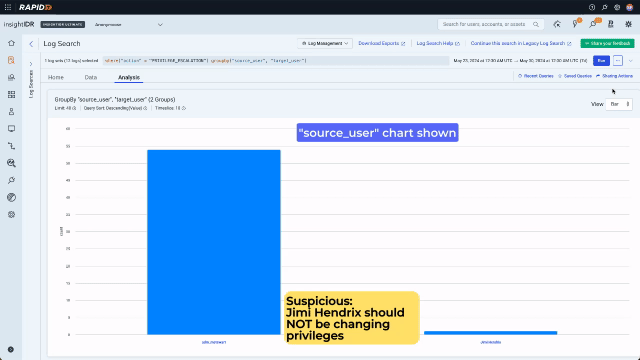This screenshot has height=360, width=640.
Task: Click into the query input field
Action: click(x=276, y=61)
